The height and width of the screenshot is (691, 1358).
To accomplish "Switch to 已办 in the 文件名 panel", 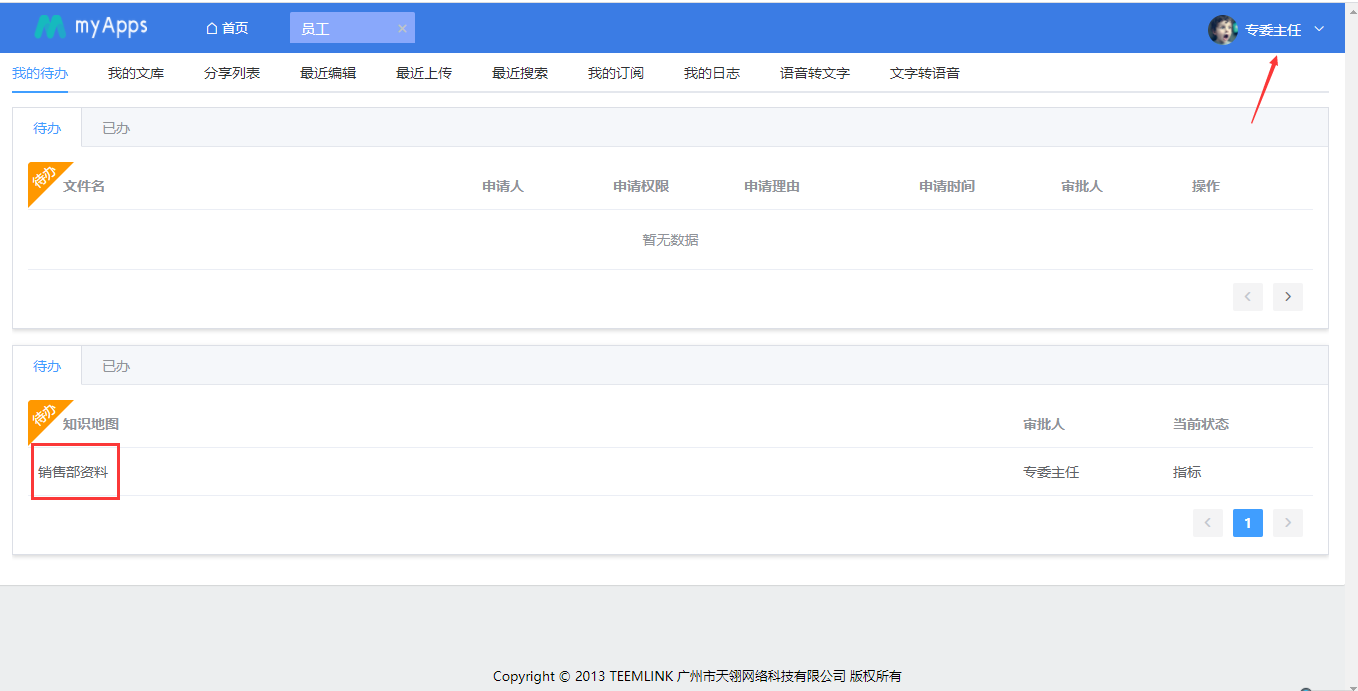I will click(x=116, y=128).
